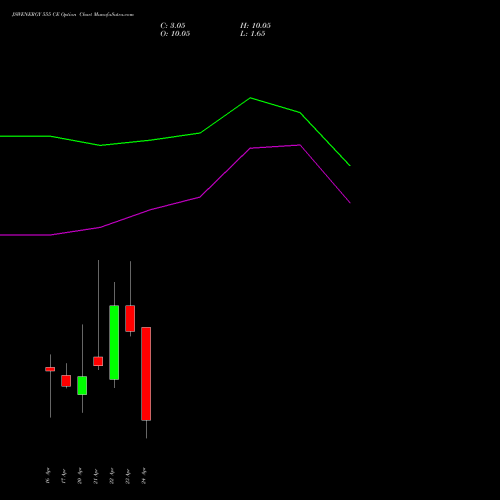Click the '20 Apr' date axis label
The width and height of the screenshot is (500, 500).
80,476
